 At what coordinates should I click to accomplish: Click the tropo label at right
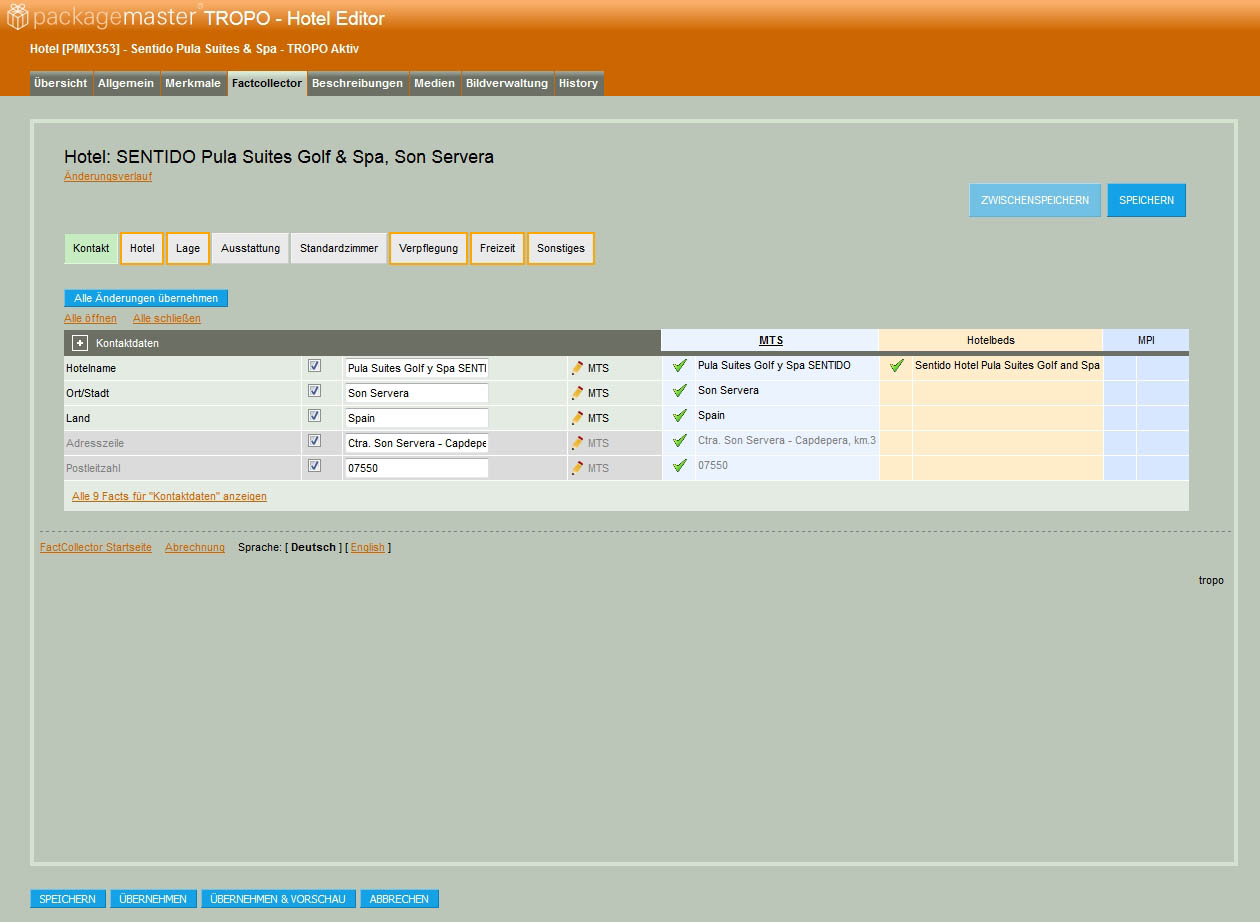(1211, 580)
